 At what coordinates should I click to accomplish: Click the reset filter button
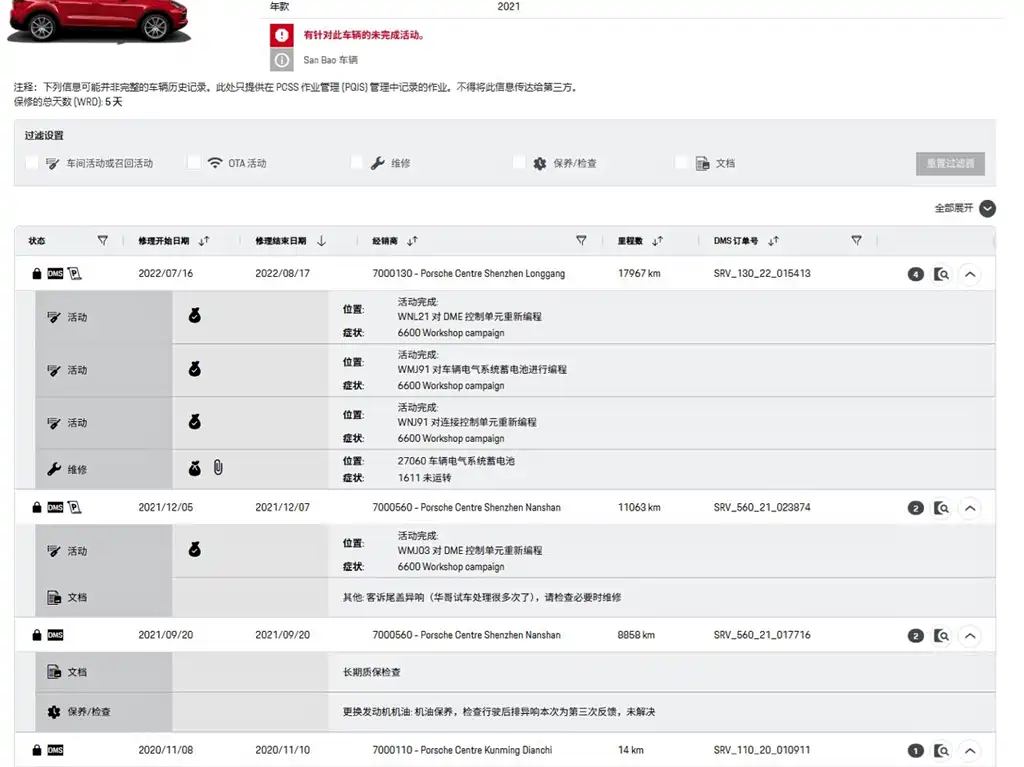pyautogui.click(x=950, y=163)
